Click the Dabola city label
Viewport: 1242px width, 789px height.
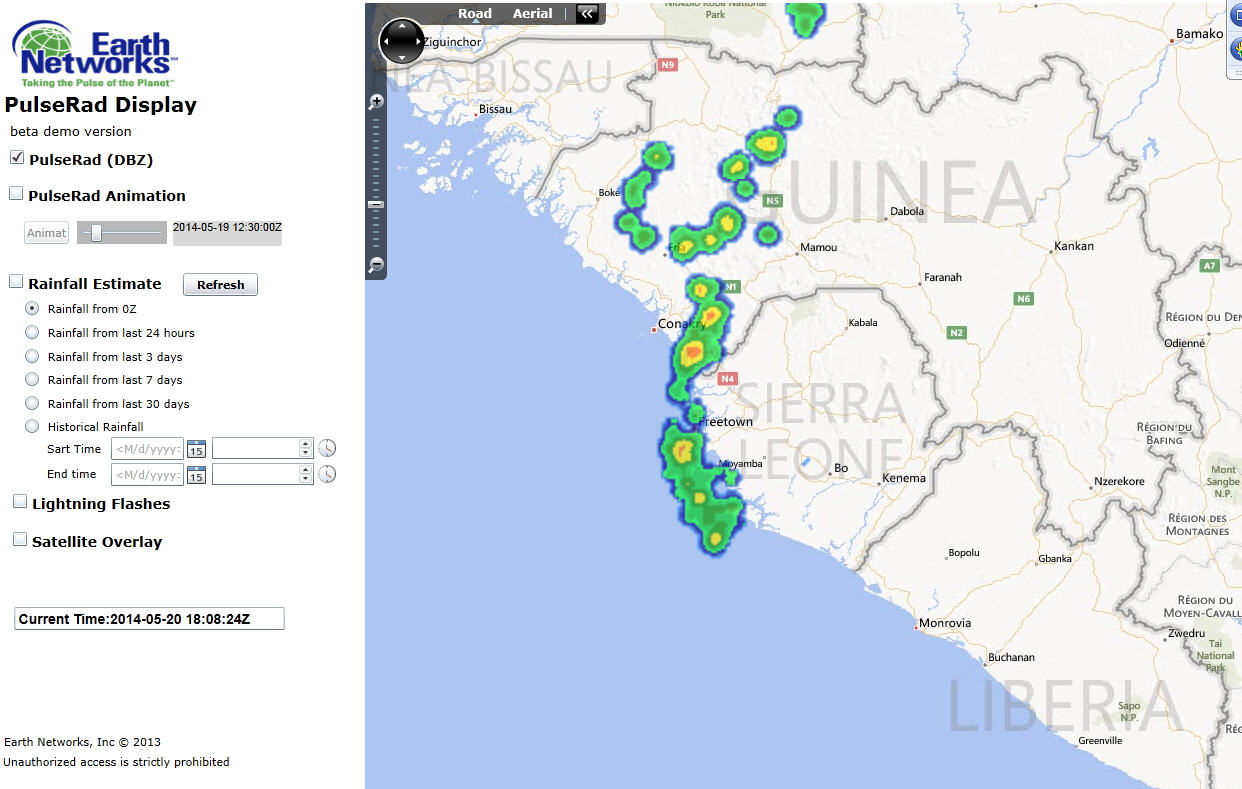908,212
